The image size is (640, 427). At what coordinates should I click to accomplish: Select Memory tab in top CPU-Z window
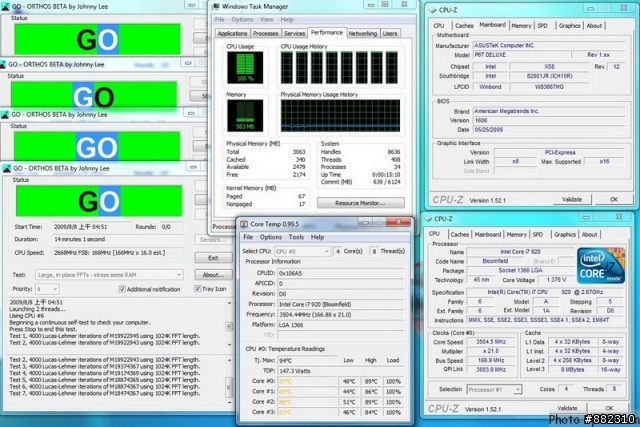coord(521,26)
